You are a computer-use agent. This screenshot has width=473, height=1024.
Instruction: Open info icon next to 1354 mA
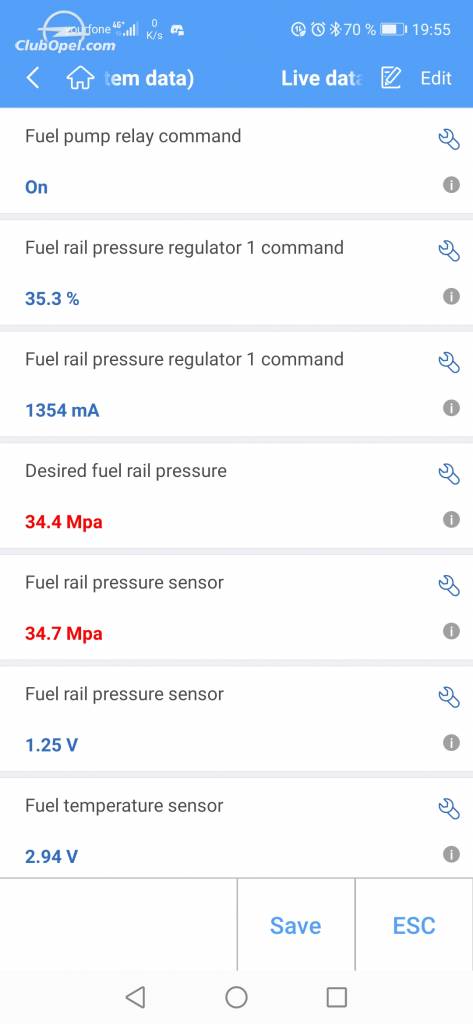coord(451,408)
